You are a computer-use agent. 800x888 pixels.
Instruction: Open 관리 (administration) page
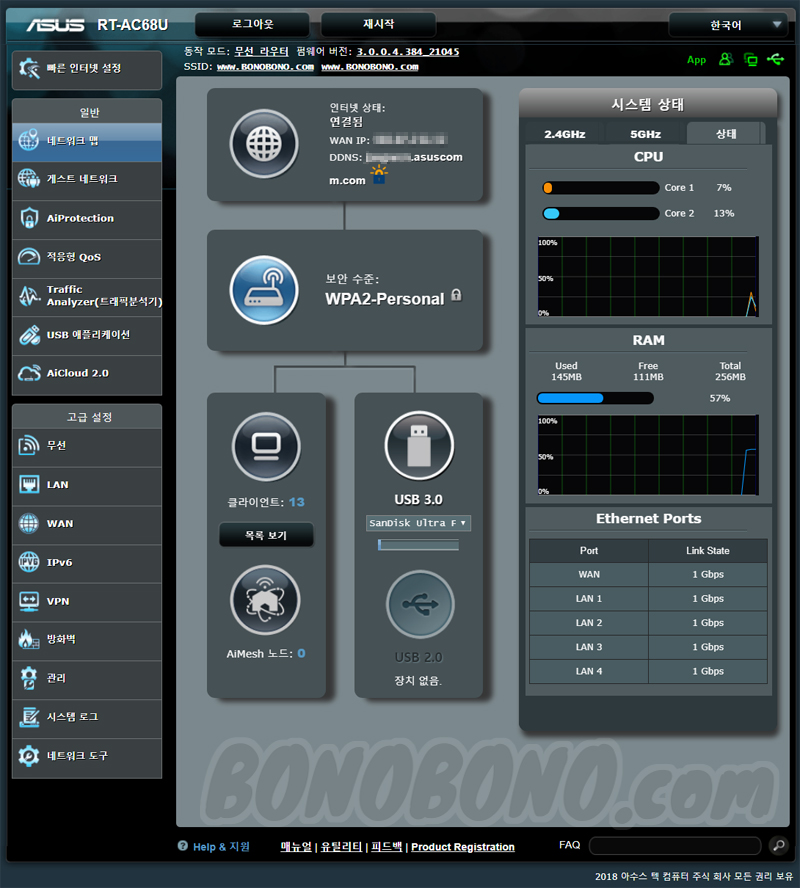tap(87, 678)
